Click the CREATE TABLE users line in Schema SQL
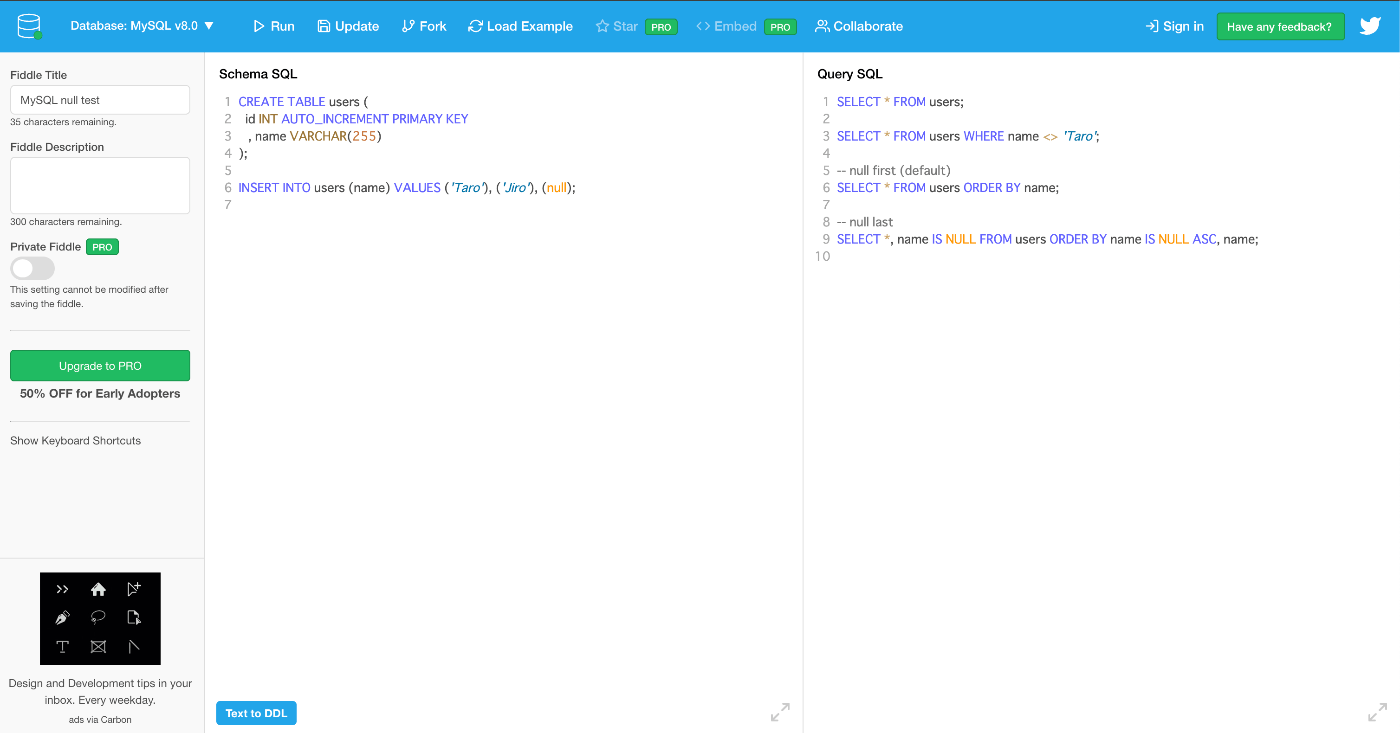The height and width of the screenshot is (733, 1400). [304, 102]
